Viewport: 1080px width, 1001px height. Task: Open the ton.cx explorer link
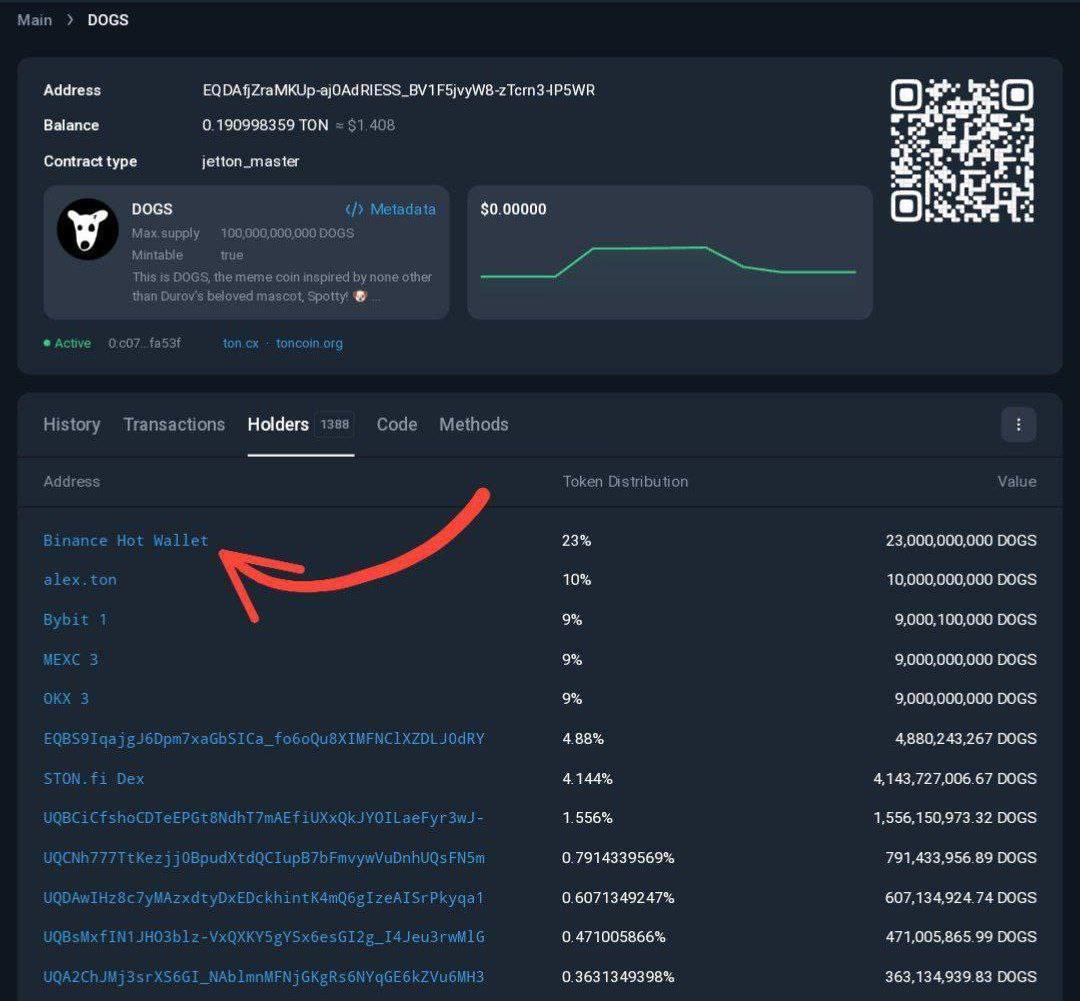[240, 343]
